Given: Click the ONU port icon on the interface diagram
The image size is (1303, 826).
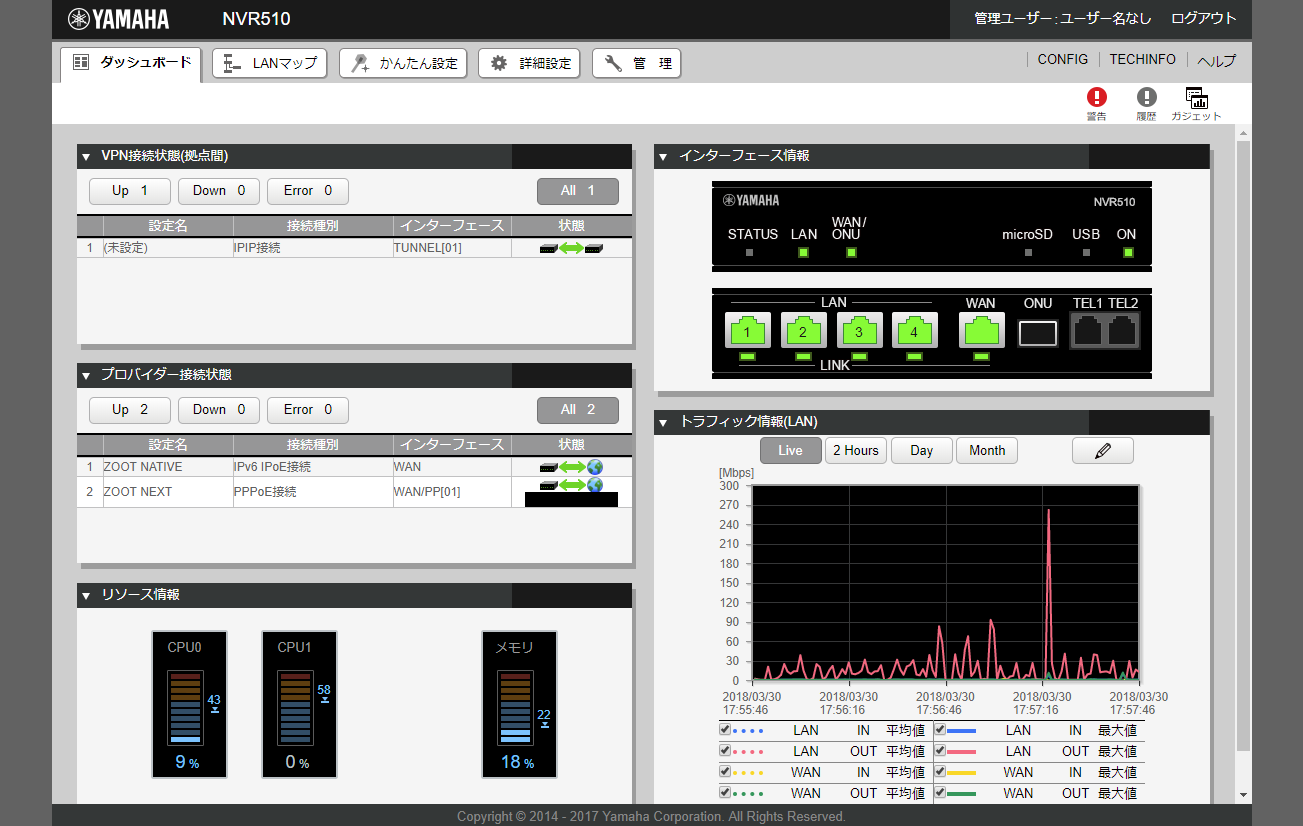Looking at the screenshot, I should 1038,333.
